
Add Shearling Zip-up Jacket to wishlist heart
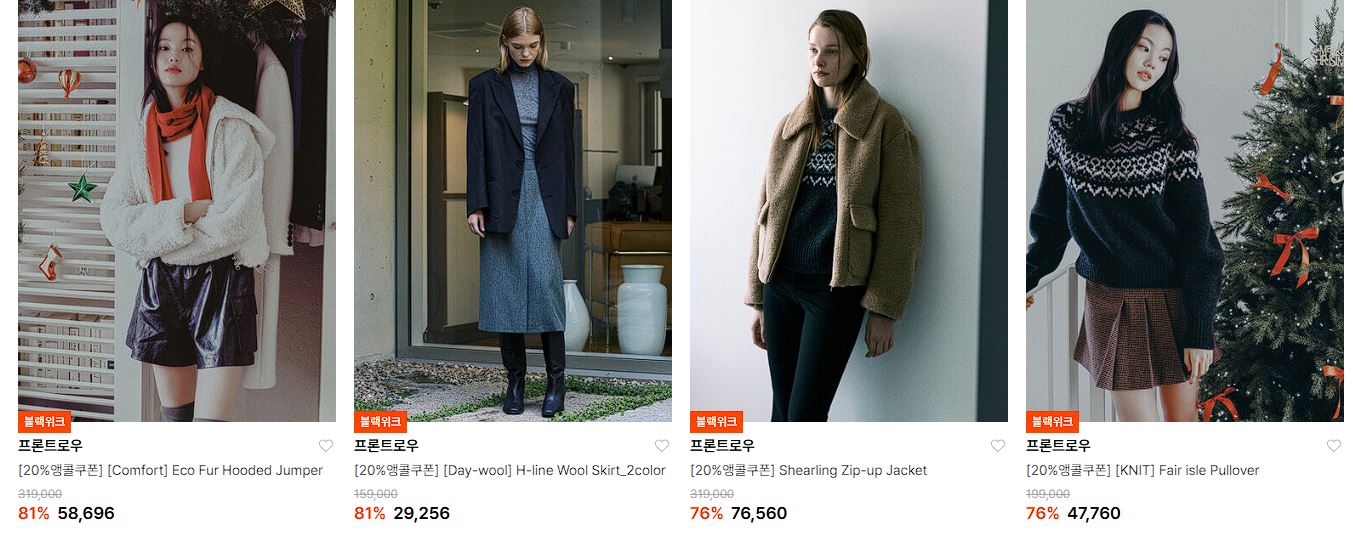pyautogui.click(x=997, y=446)
